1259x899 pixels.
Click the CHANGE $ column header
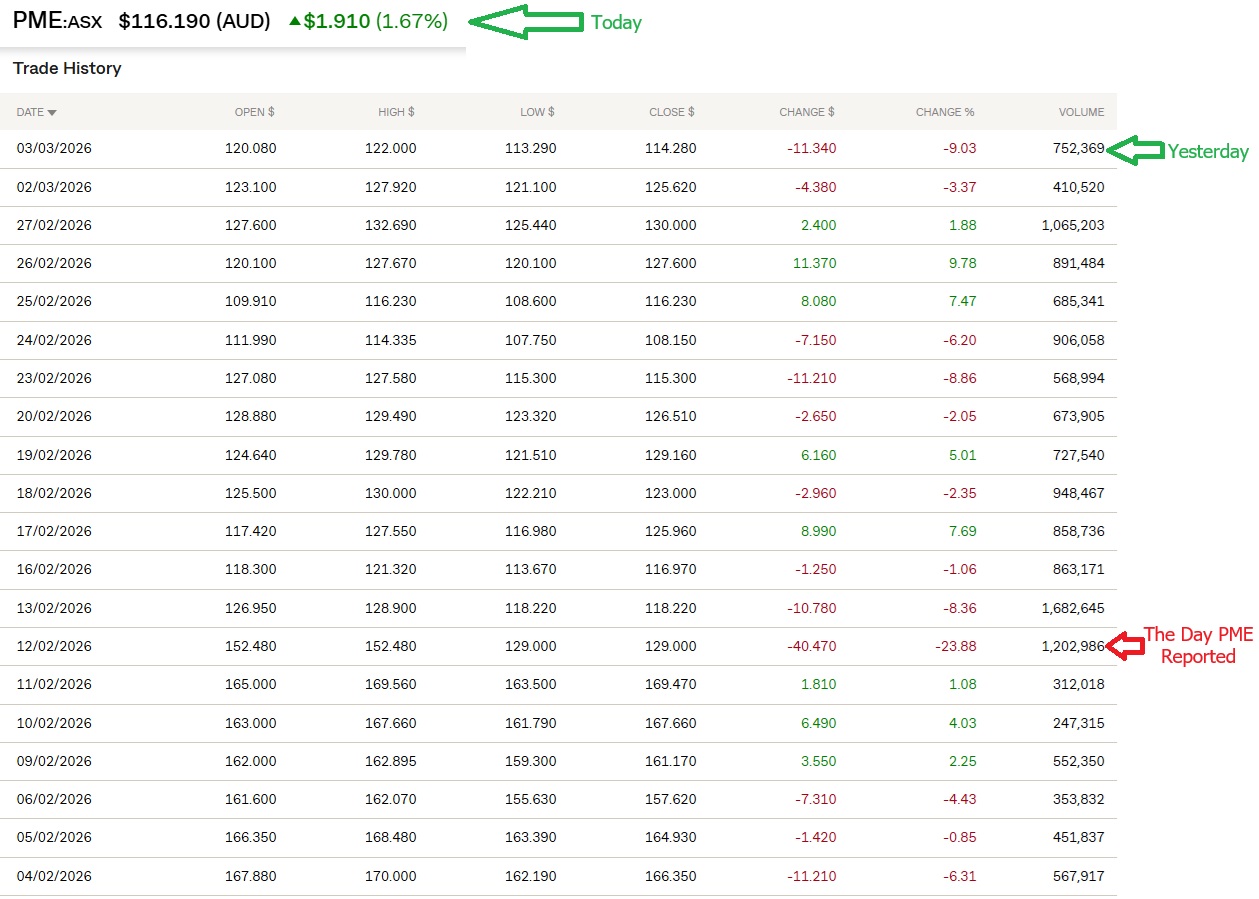806,112
